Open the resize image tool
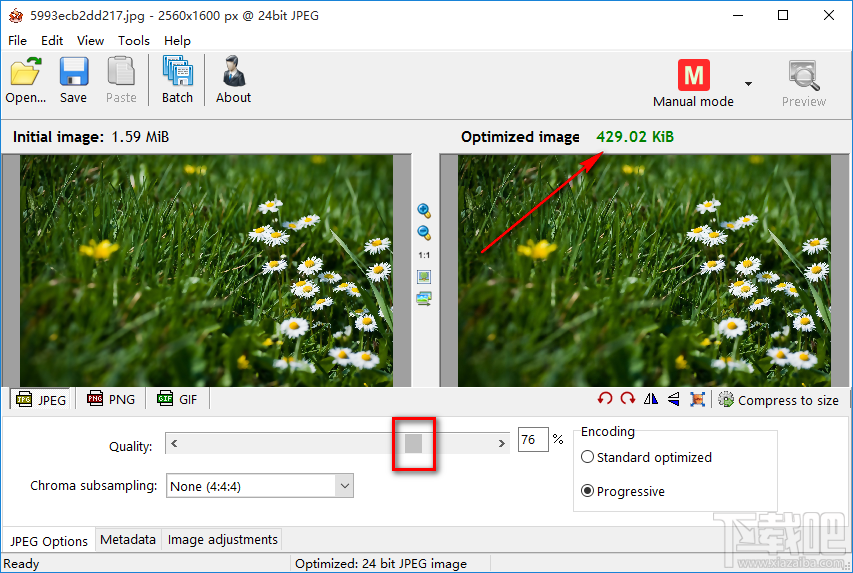Image resolution: width=853 pixels, height=573 pixels. coord(697,399)
